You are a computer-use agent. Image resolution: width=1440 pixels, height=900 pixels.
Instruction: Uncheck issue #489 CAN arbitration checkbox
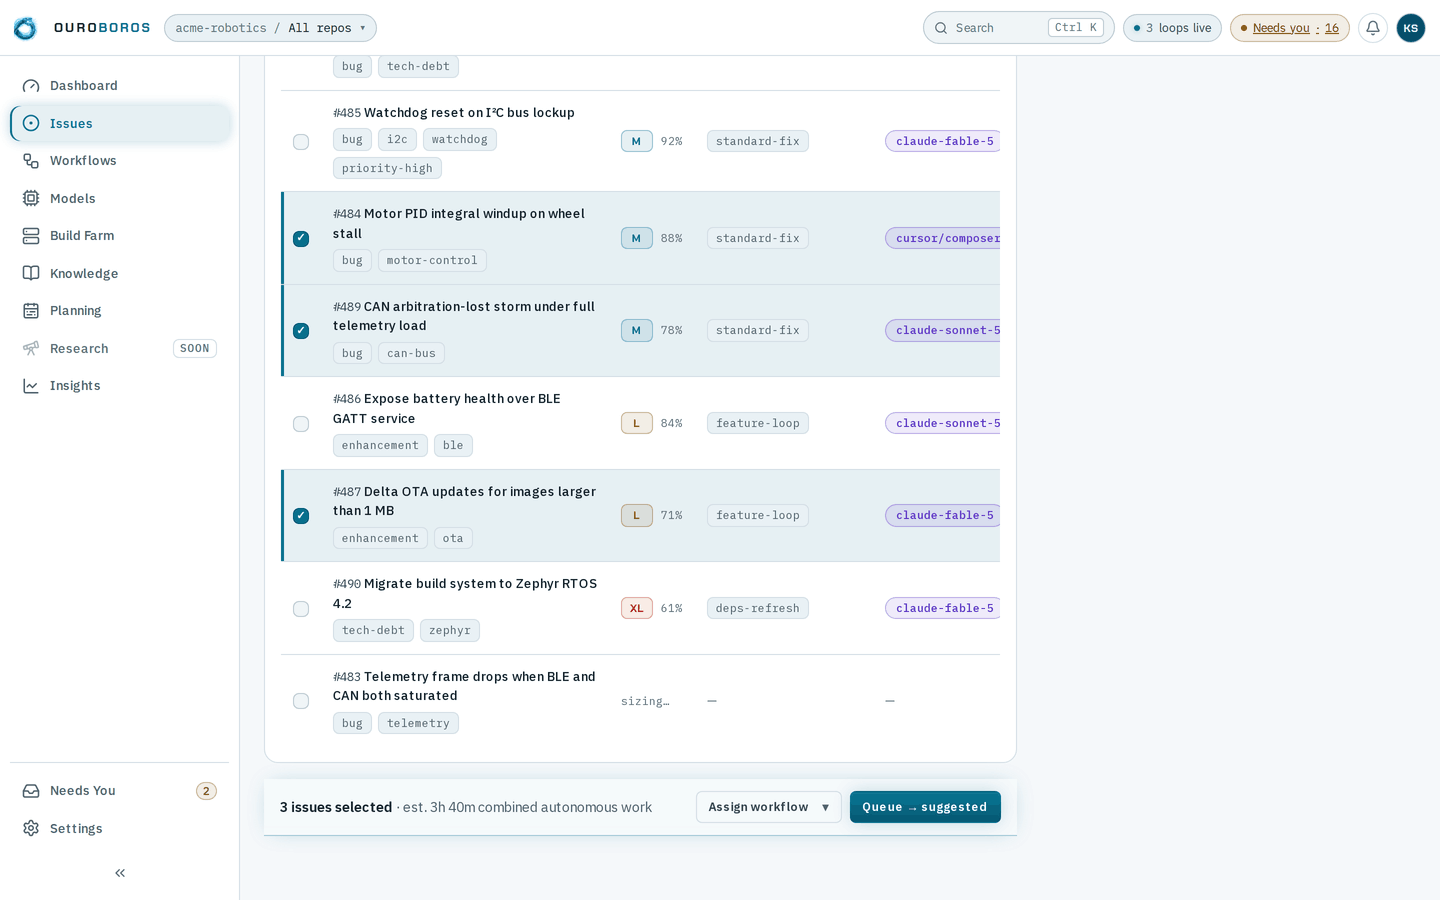tap(301, 331)
